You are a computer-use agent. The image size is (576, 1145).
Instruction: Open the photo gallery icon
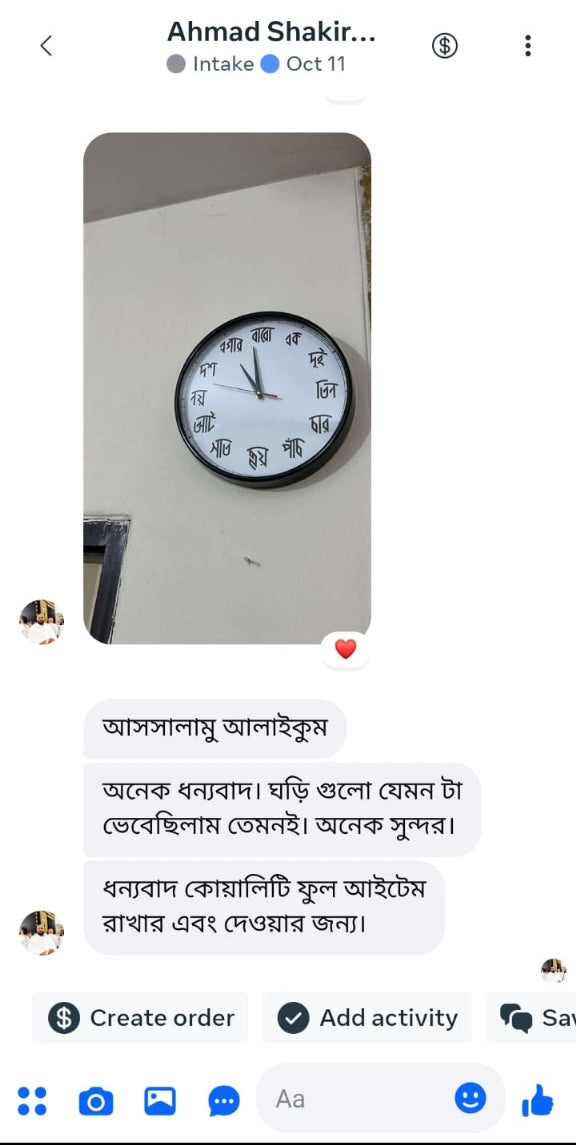pyautogui.click(x=160, y=1100)
